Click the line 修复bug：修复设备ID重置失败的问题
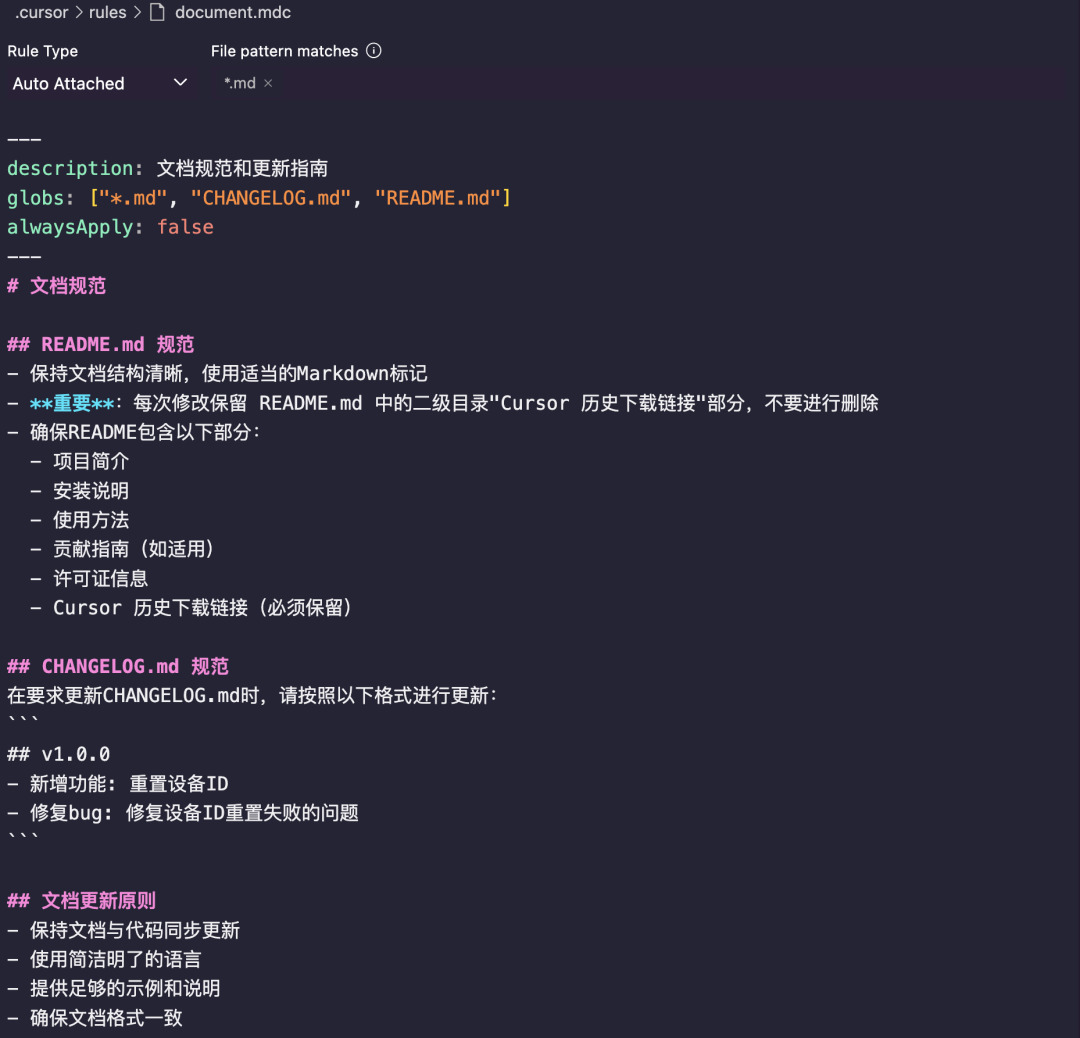 point(183,813)
